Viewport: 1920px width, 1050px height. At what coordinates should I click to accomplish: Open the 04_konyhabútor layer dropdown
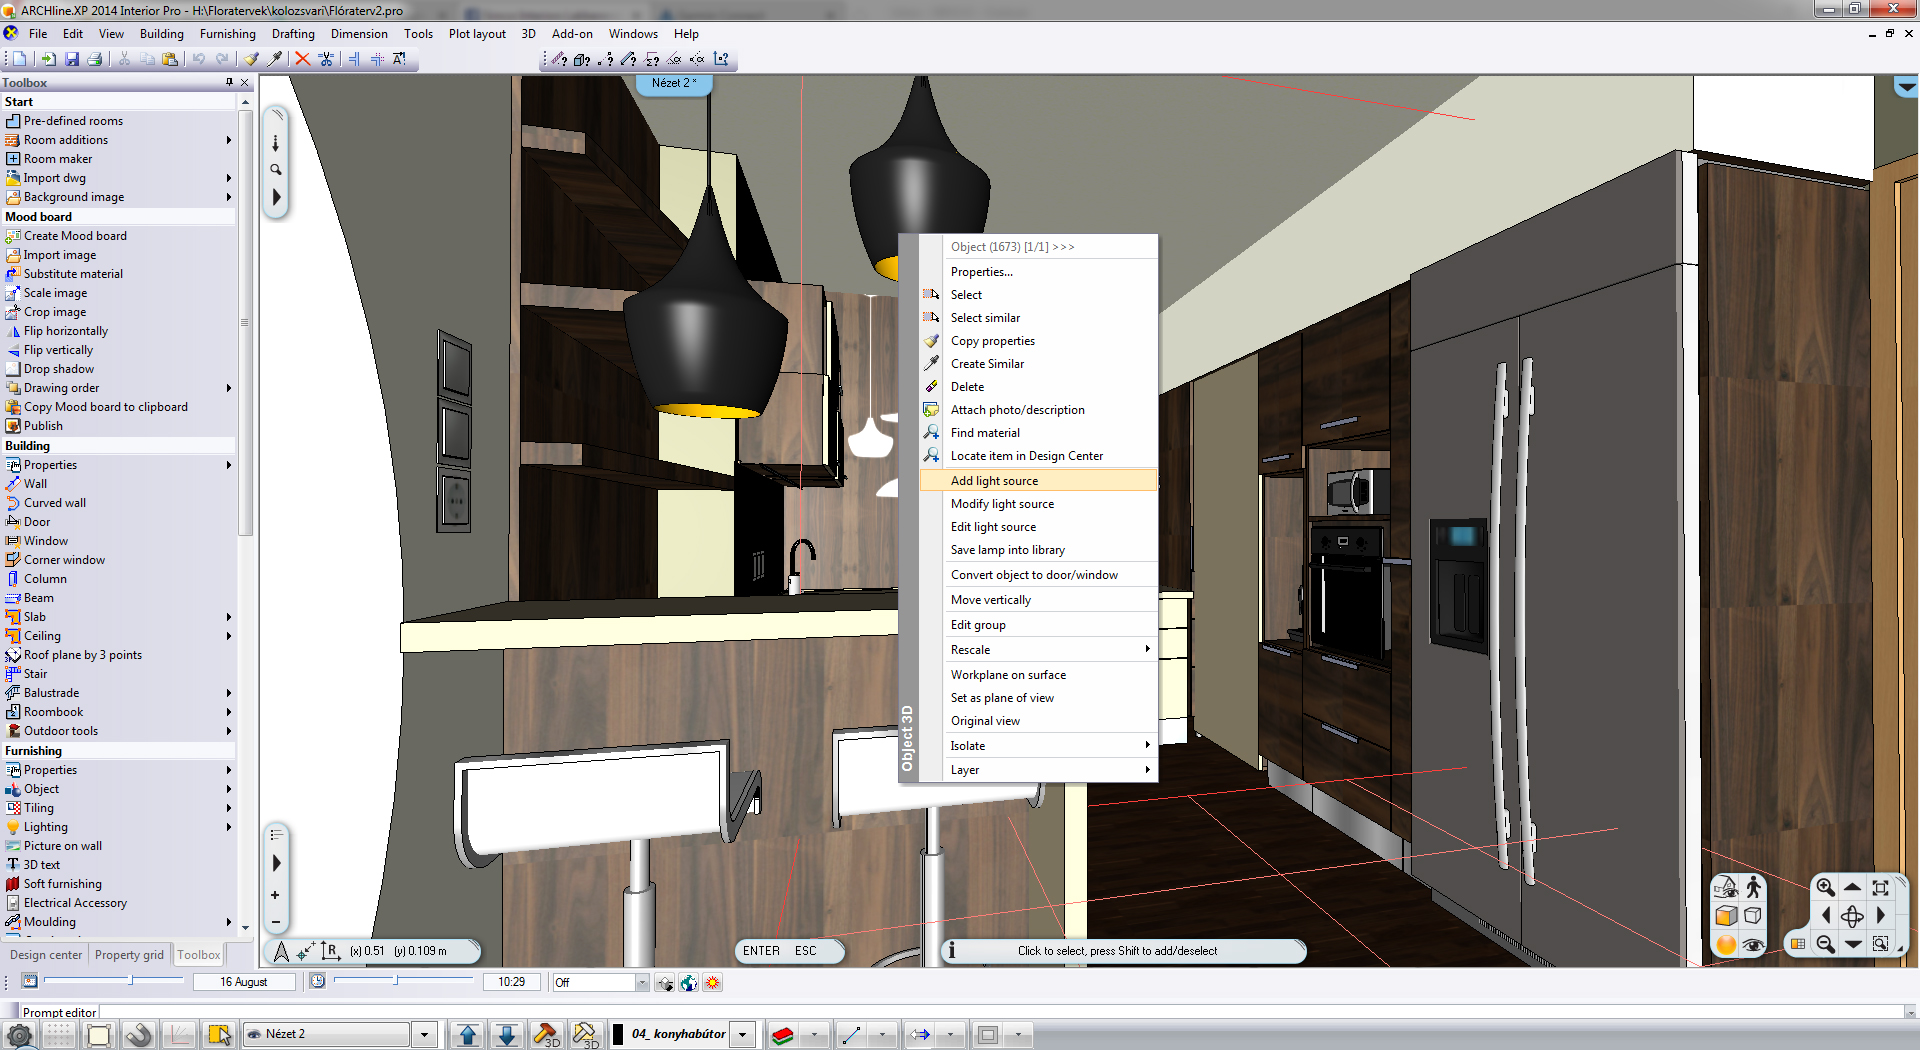click(743, 1035)
